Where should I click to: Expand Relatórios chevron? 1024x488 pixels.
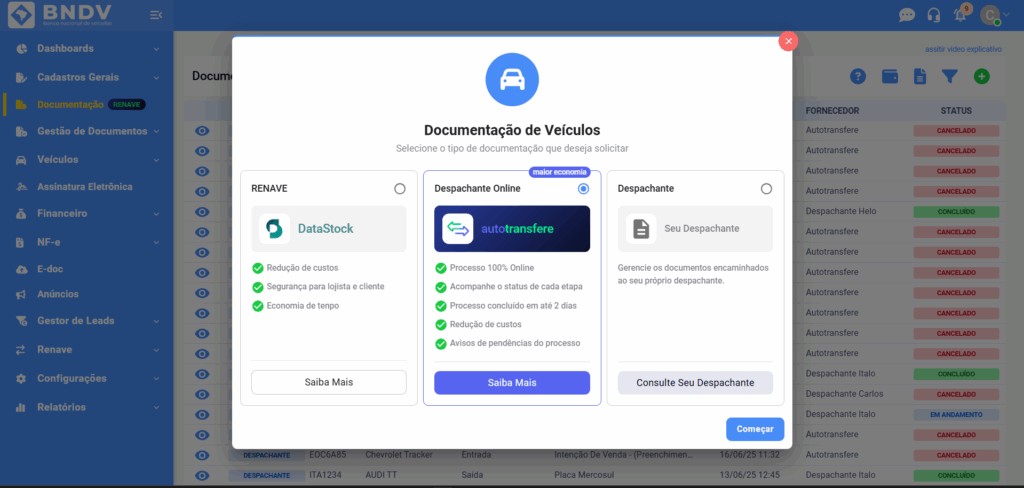coord(157,407)
